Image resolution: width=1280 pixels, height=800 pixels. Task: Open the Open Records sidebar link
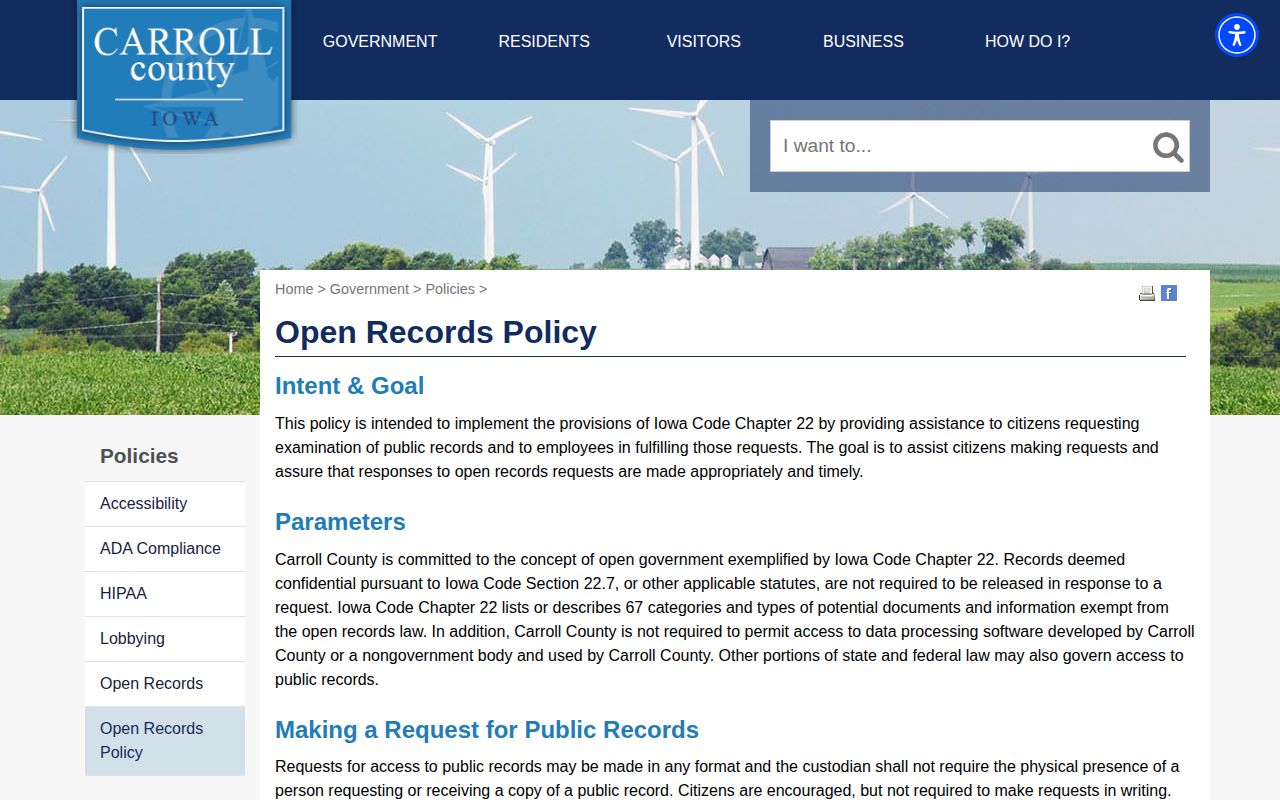coord(165,684)
